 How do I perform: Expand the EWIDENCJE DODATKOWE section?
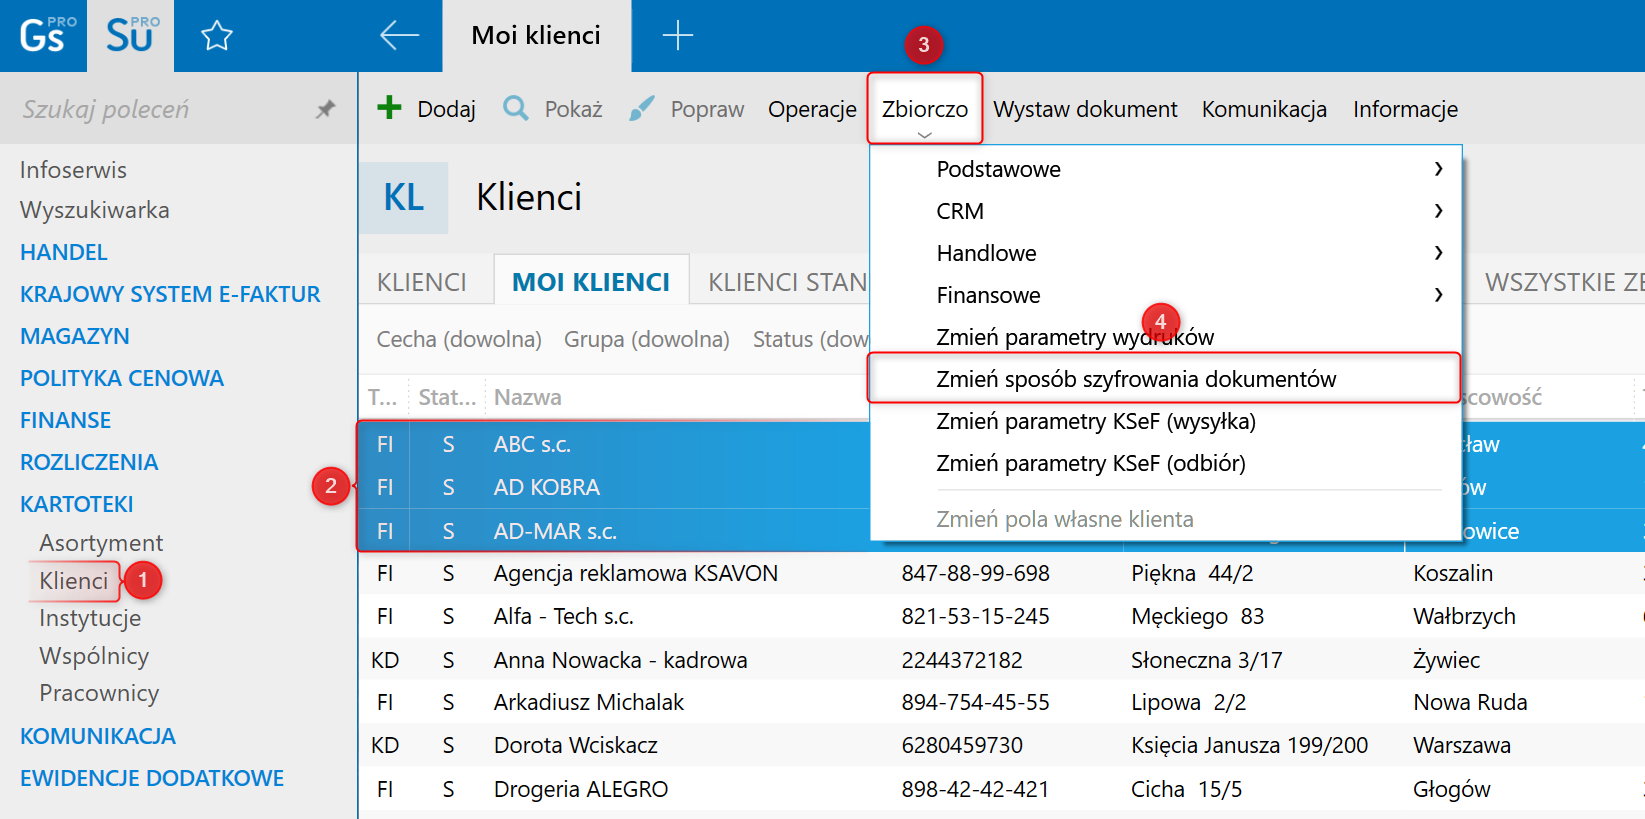152,778
